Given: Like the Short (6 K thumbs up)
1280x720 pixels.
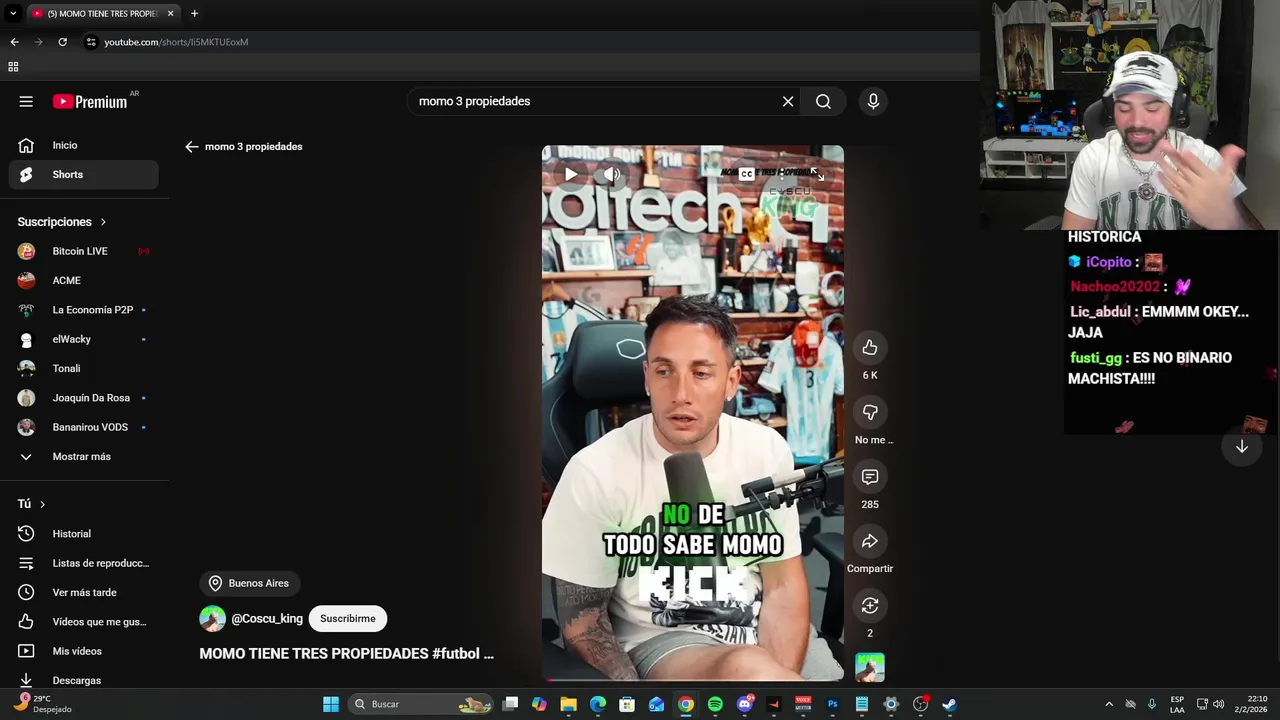Looking at the screenshot, I should click(870, 347).
